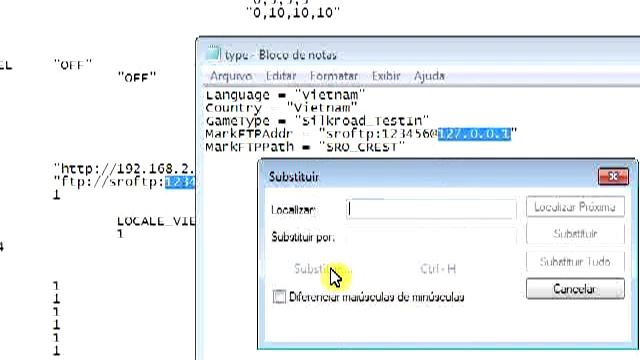This screenshot has width=640, height=360.
Task: Cancel the Substituir dialog
Action: (x=575, y=289)
